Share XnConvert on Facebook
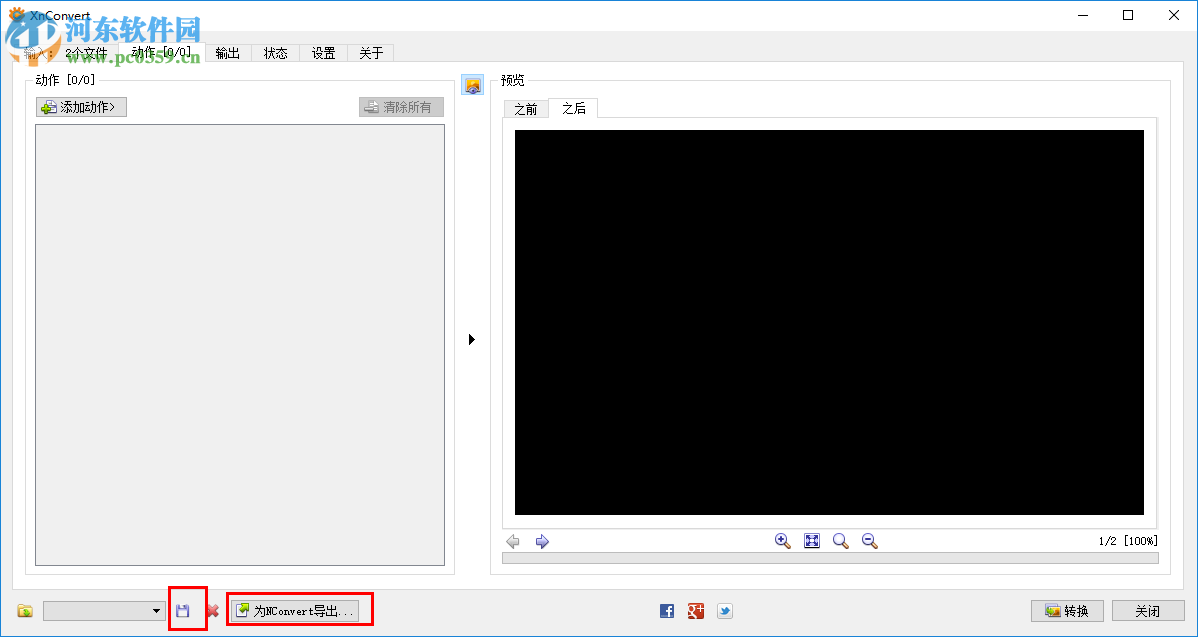Image resolution: width=1198 pixels, height=637 pixels. (x=666, y=610)
